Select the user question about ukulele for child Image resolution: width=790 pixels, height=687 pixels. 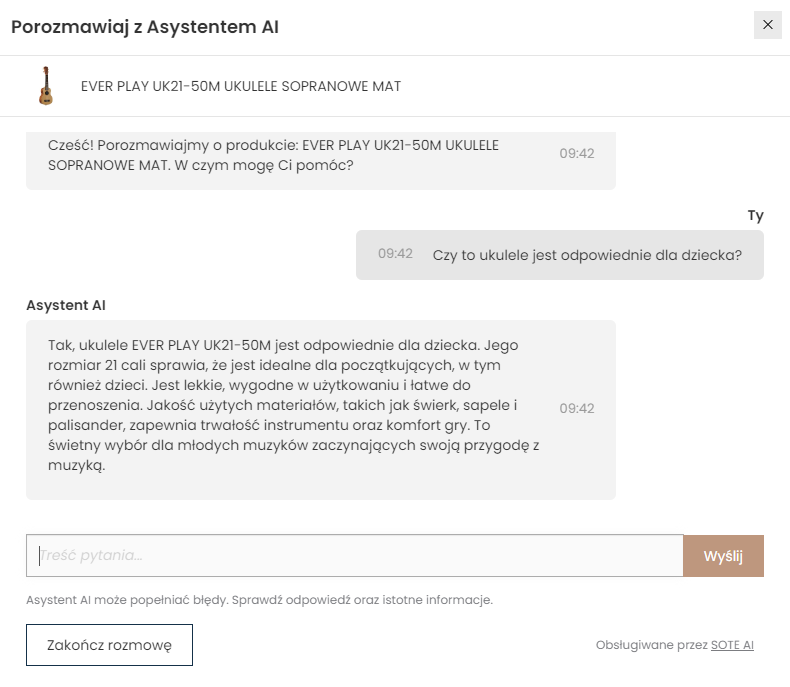tap(587, 255)
